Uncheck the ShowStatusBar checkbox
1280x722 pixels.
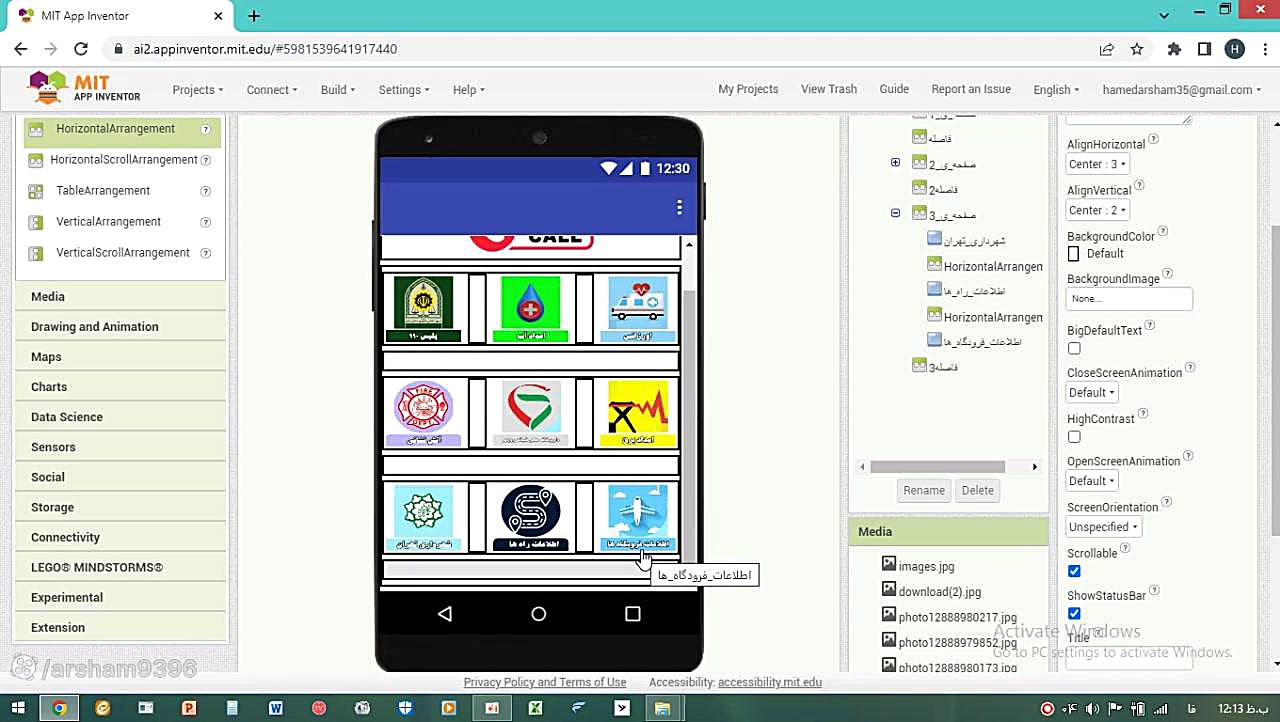1074,613
